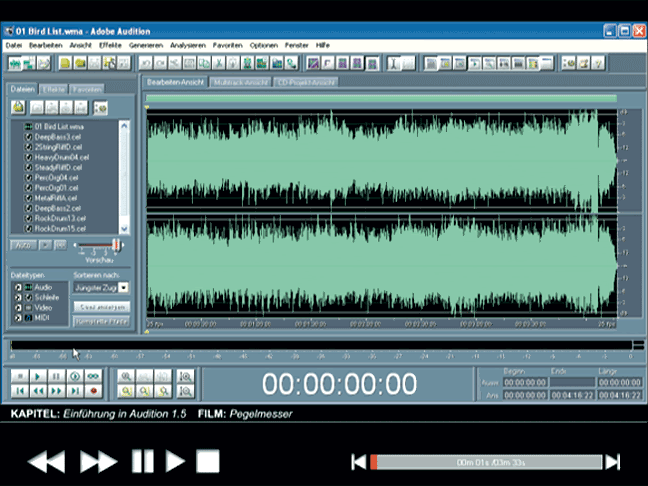
Task: Stop playback in Audition transport
Action: pos(20,376)
